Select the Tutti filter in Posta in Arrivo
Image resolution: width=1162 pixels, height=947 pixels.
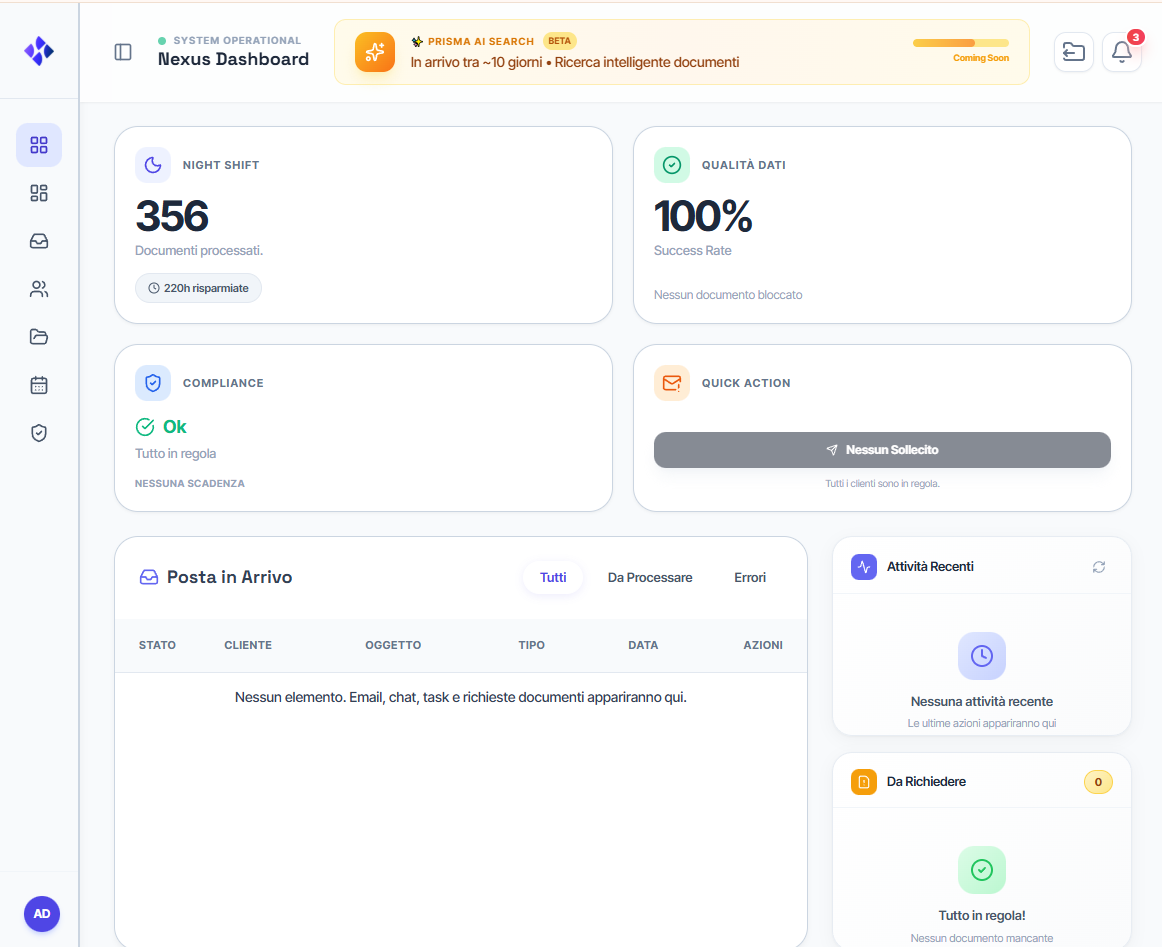(552, 577)
